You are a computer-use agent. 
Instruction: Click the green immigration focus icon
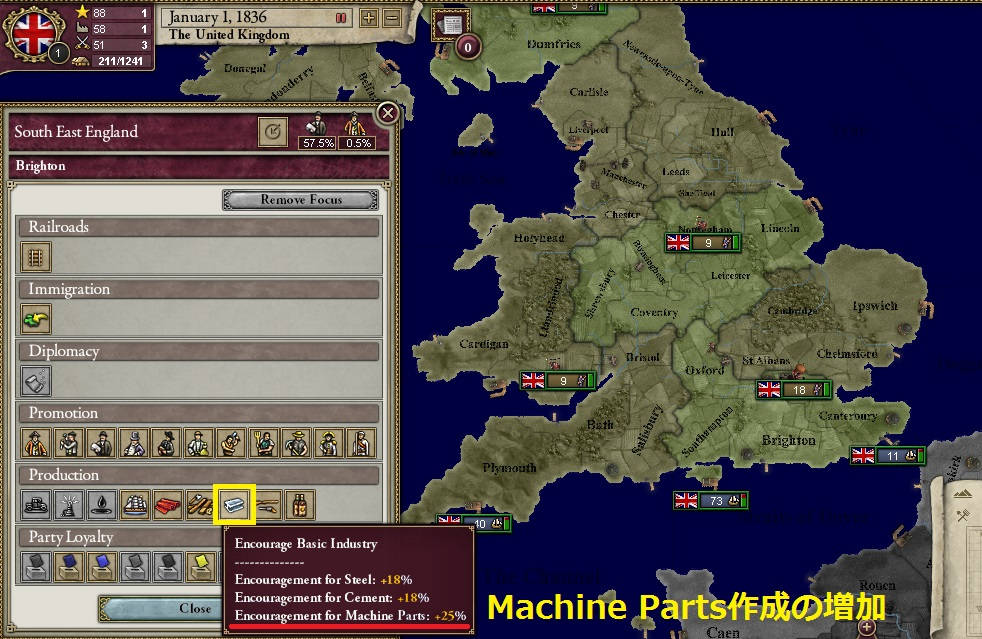[36, 319]
